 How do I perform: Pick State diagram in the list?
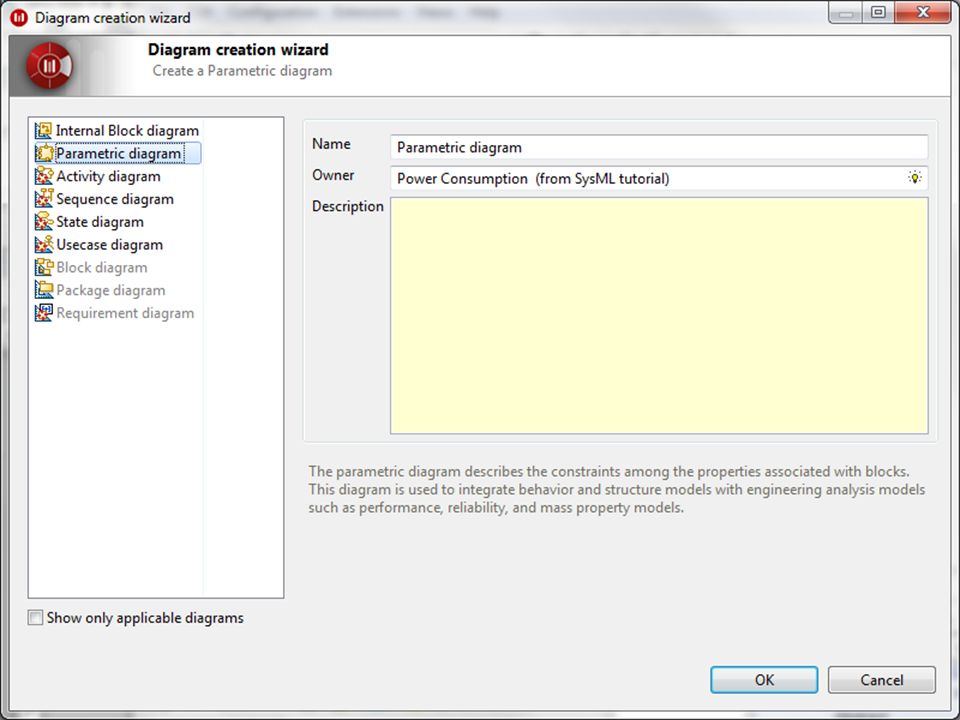click(x=100, y=222)
